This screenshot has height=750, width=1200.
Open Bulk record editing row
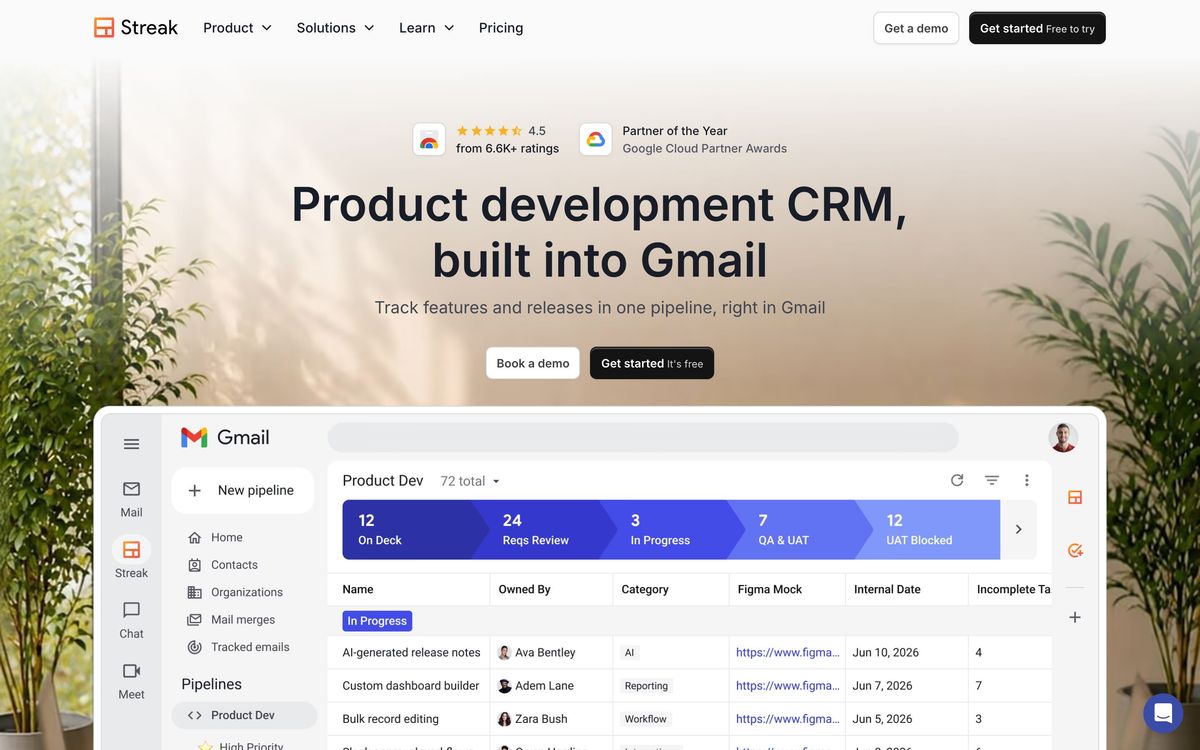pos(390,718)
